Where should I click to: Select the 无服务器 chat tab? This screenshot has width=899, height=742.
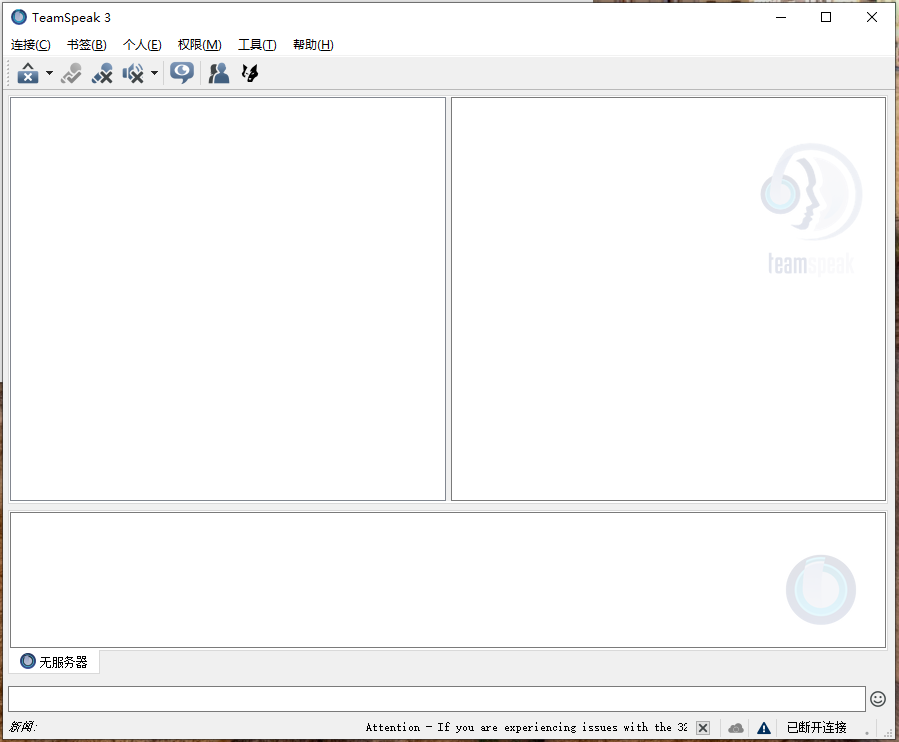pyautogui.click(x=55, y=662)
